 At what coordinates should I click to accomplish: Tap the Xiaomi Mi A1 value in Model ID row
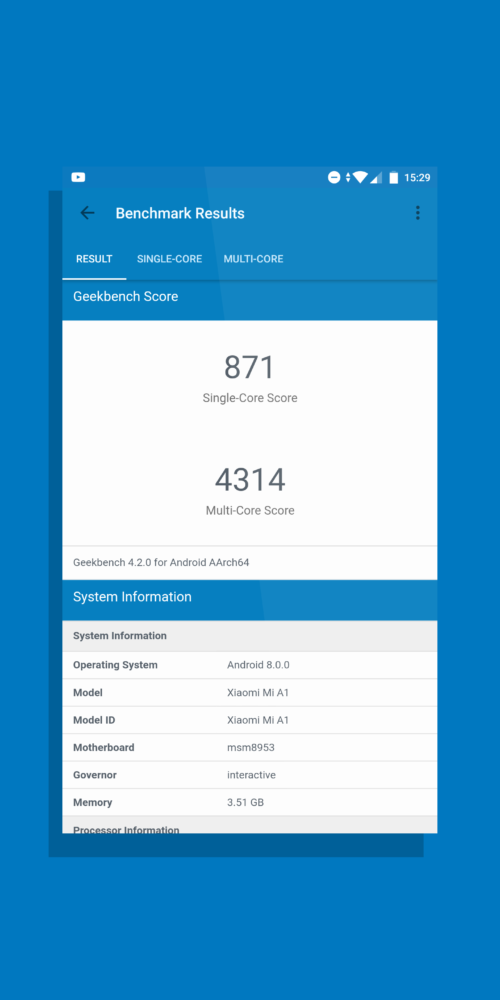click(258, 720)
